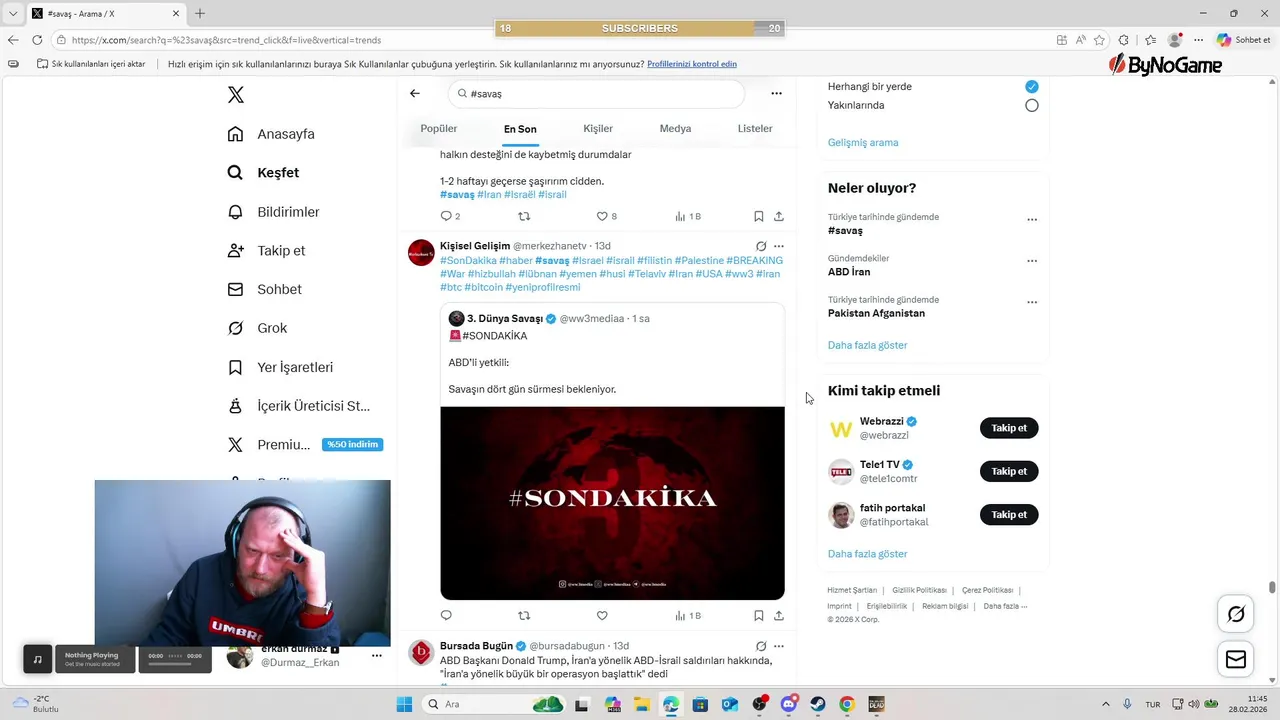This screenshot has height=720, width=1280.
Task: Repost the post with 8 likes
Action: coord(524,216)
